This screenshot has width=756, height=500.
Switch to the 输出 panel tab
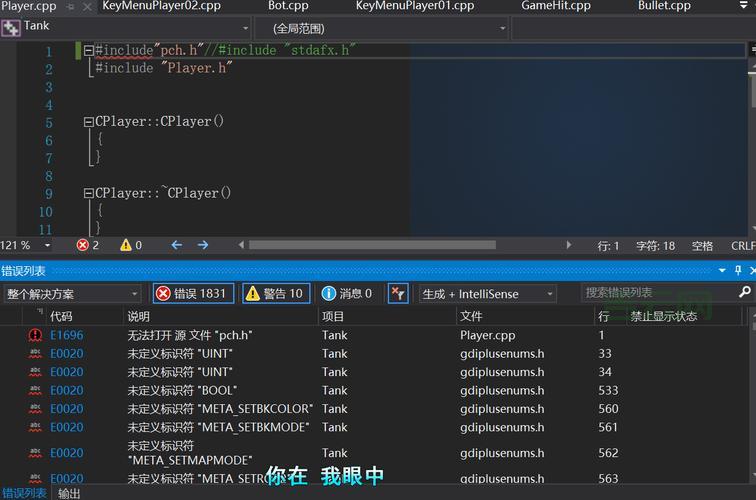click(x=69, y=493)
